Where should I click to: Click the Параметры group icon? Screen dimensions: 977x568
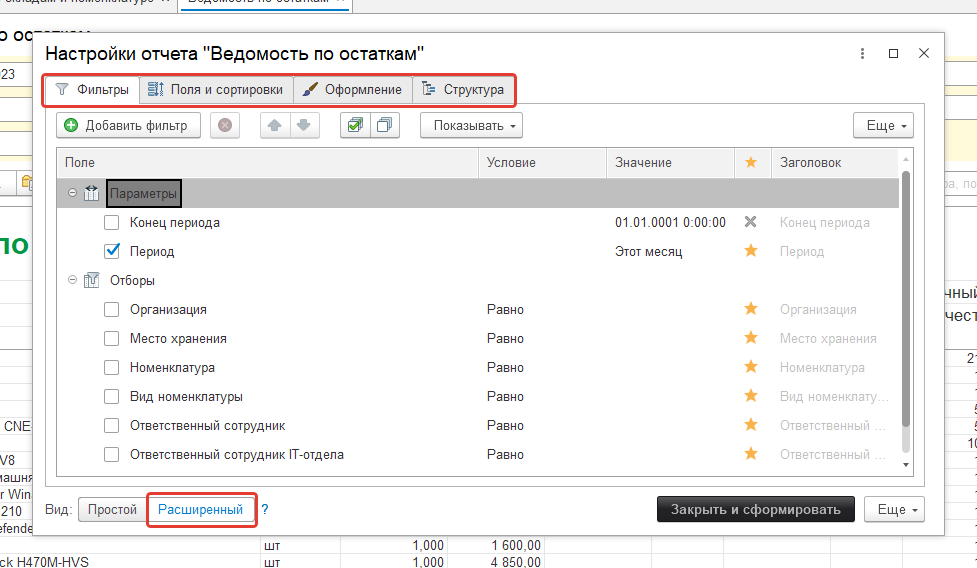(x=92, y=193)
